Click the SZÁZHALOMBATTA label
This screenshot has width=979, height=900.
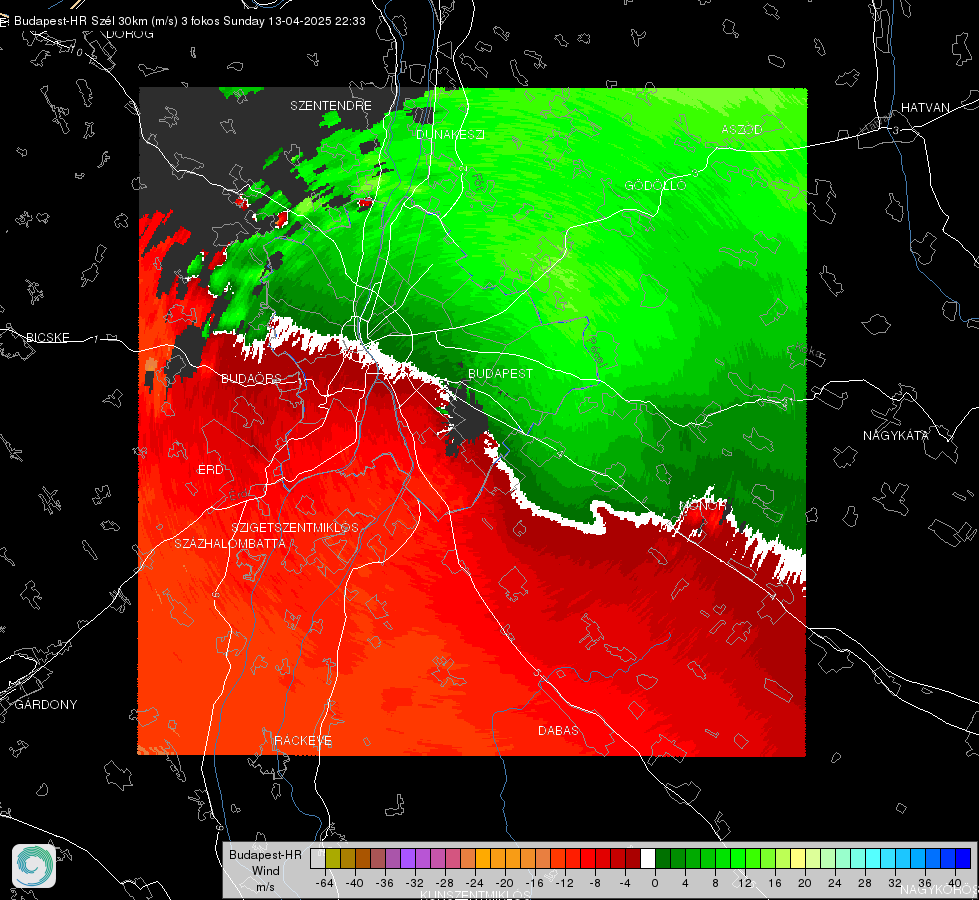click(230, 543)
